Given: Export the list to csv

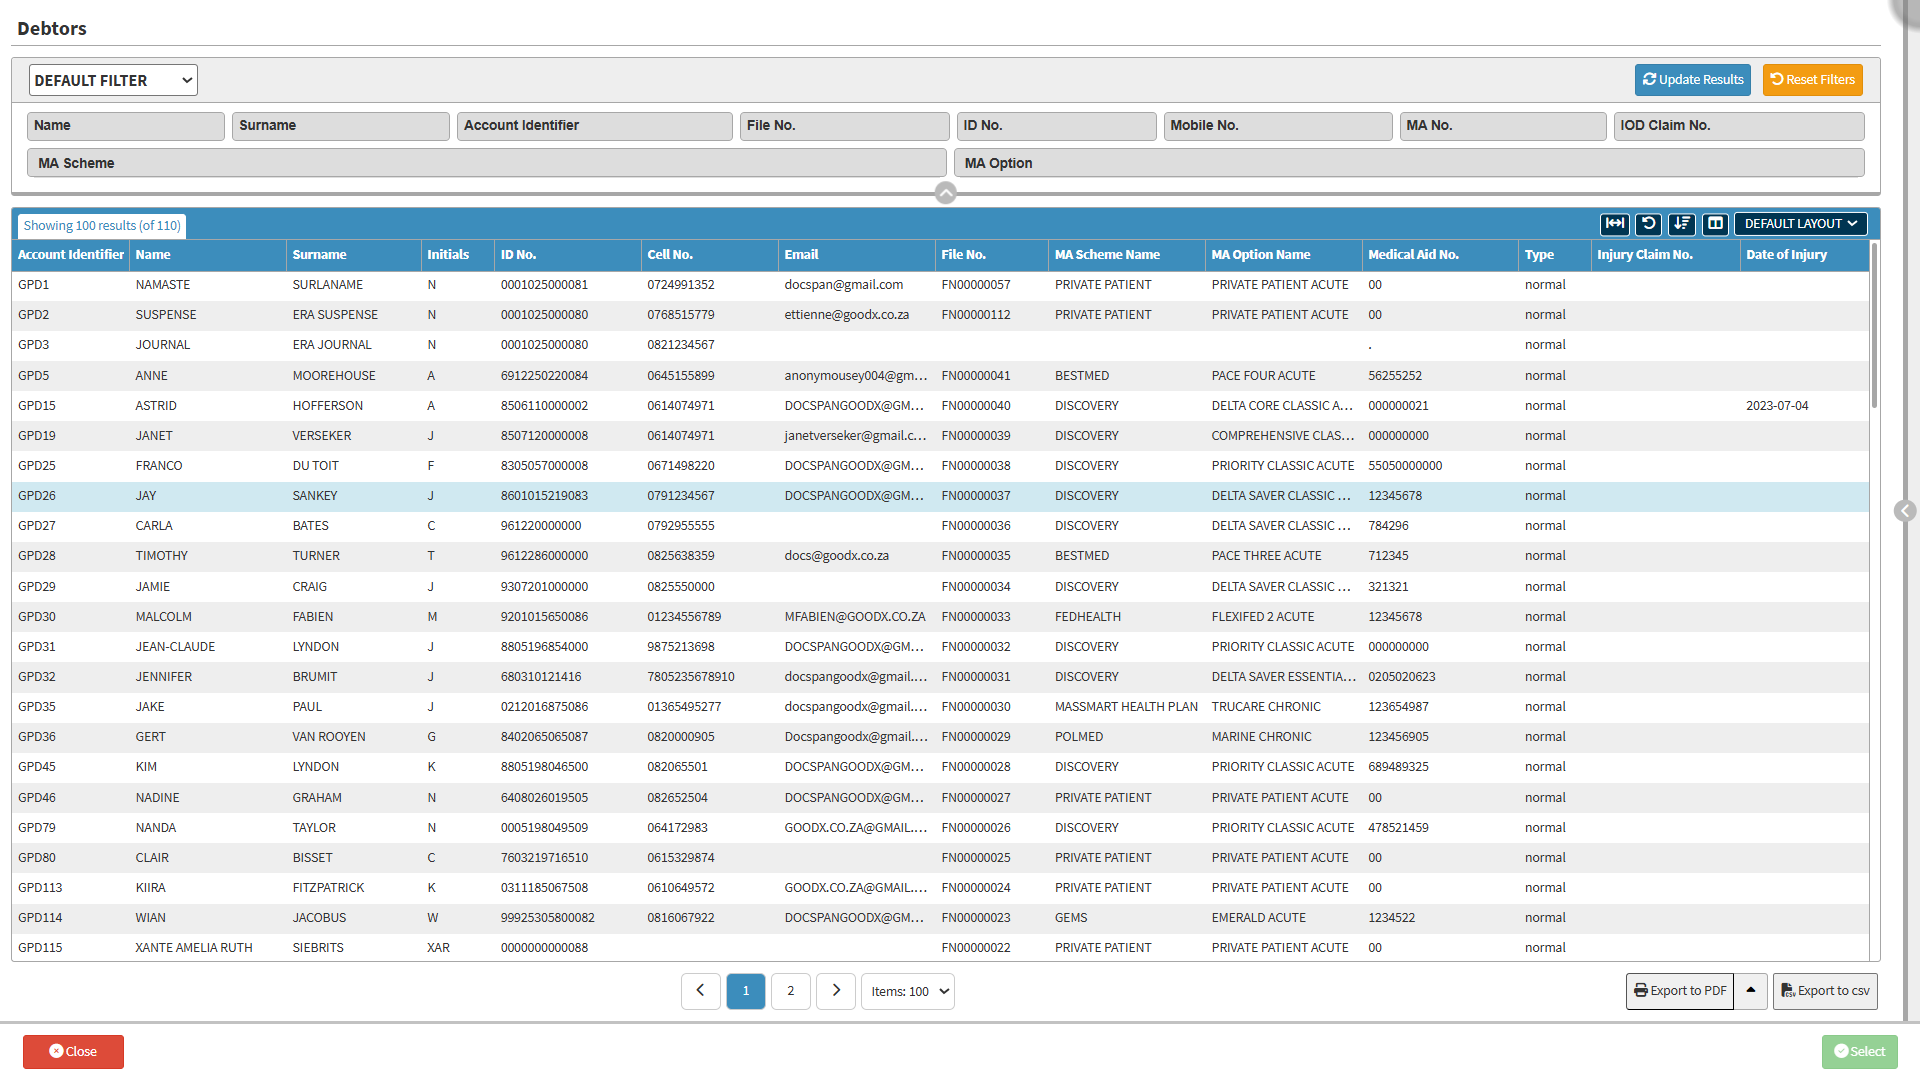Looking at the screenshot, I should coord(1825,991).
